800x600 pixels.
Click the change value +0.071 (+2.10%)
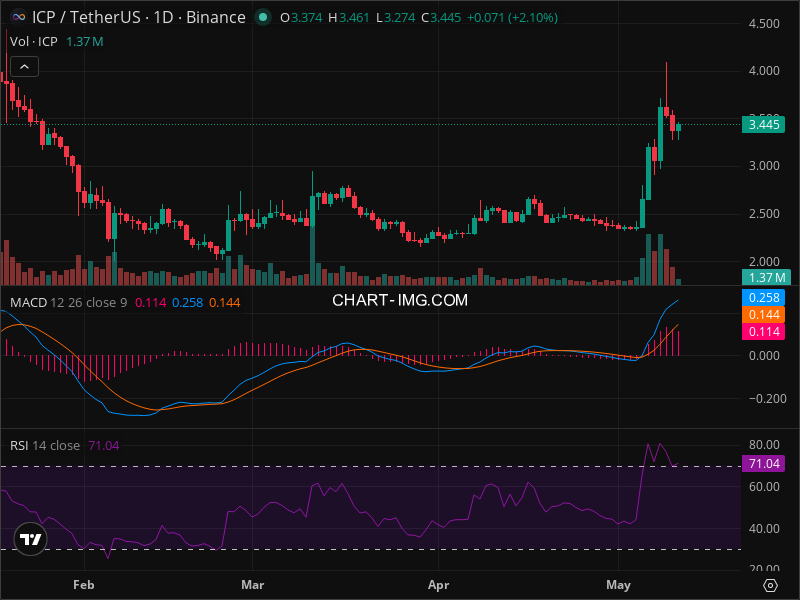(512, 17)
